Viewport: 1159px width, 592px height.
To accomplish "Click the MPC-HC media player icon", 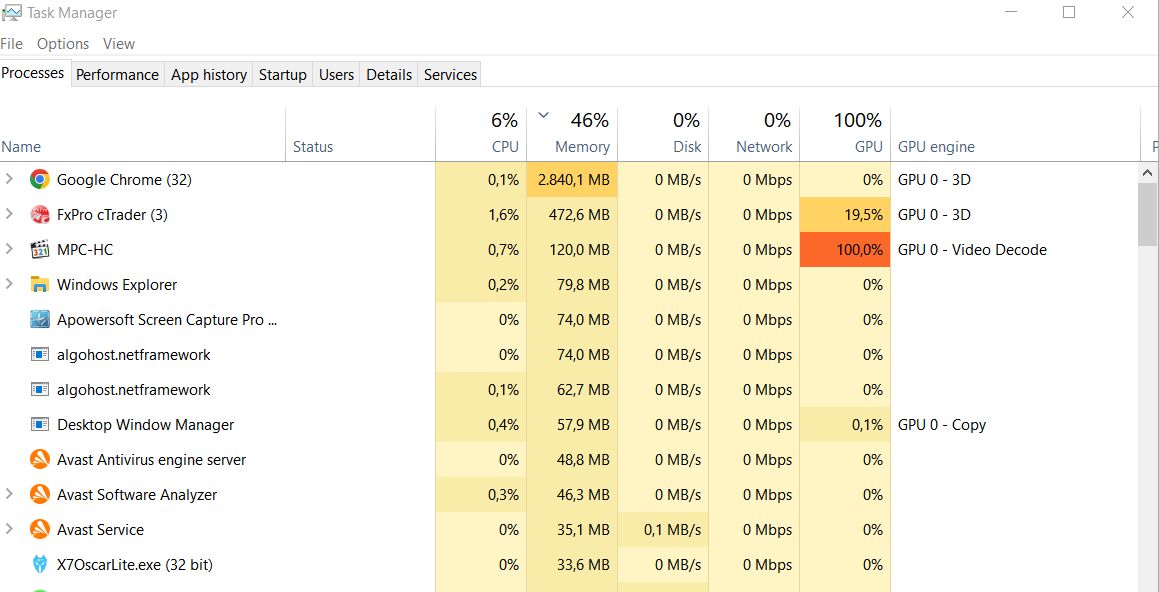I will 39,250.
